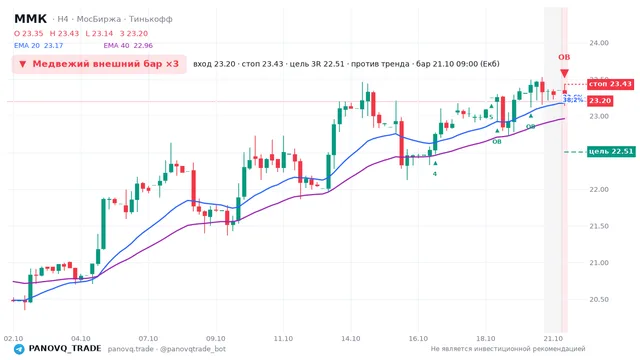Click the L 23.14 low value
Screen dimensions: 640x360
point(99,33)
